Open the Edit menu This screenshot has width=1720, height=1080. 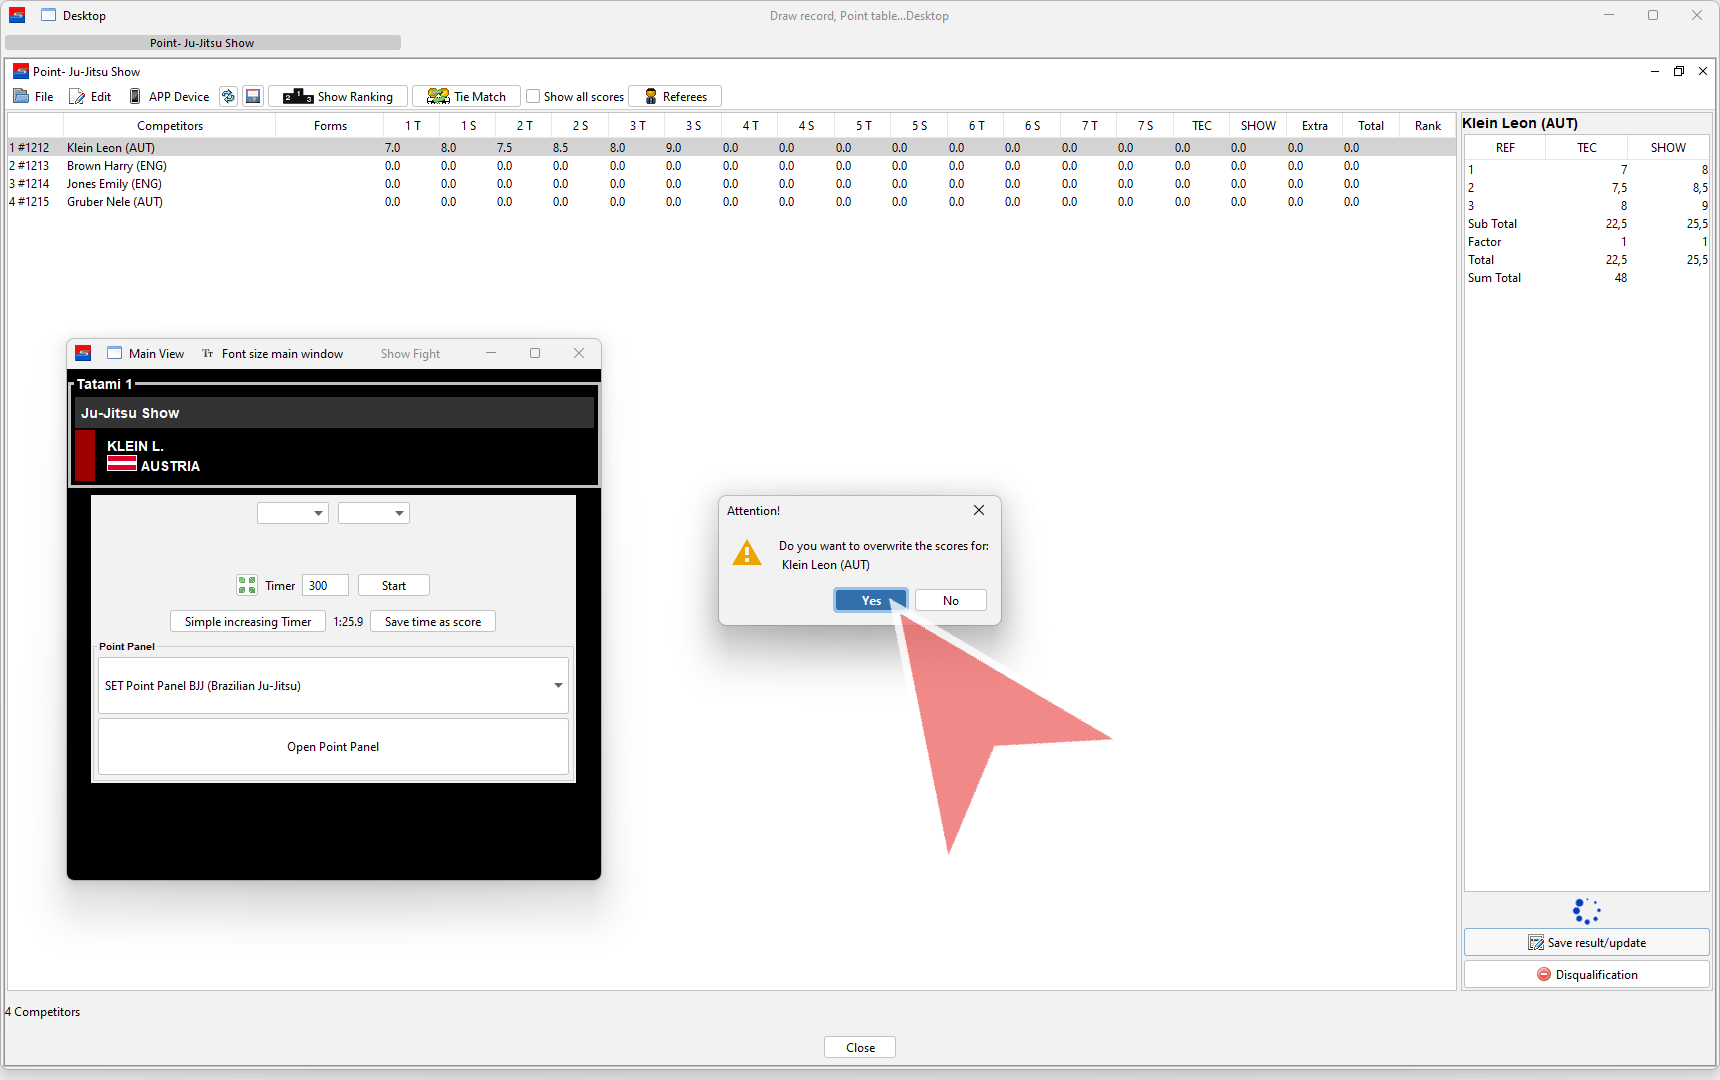90,96
